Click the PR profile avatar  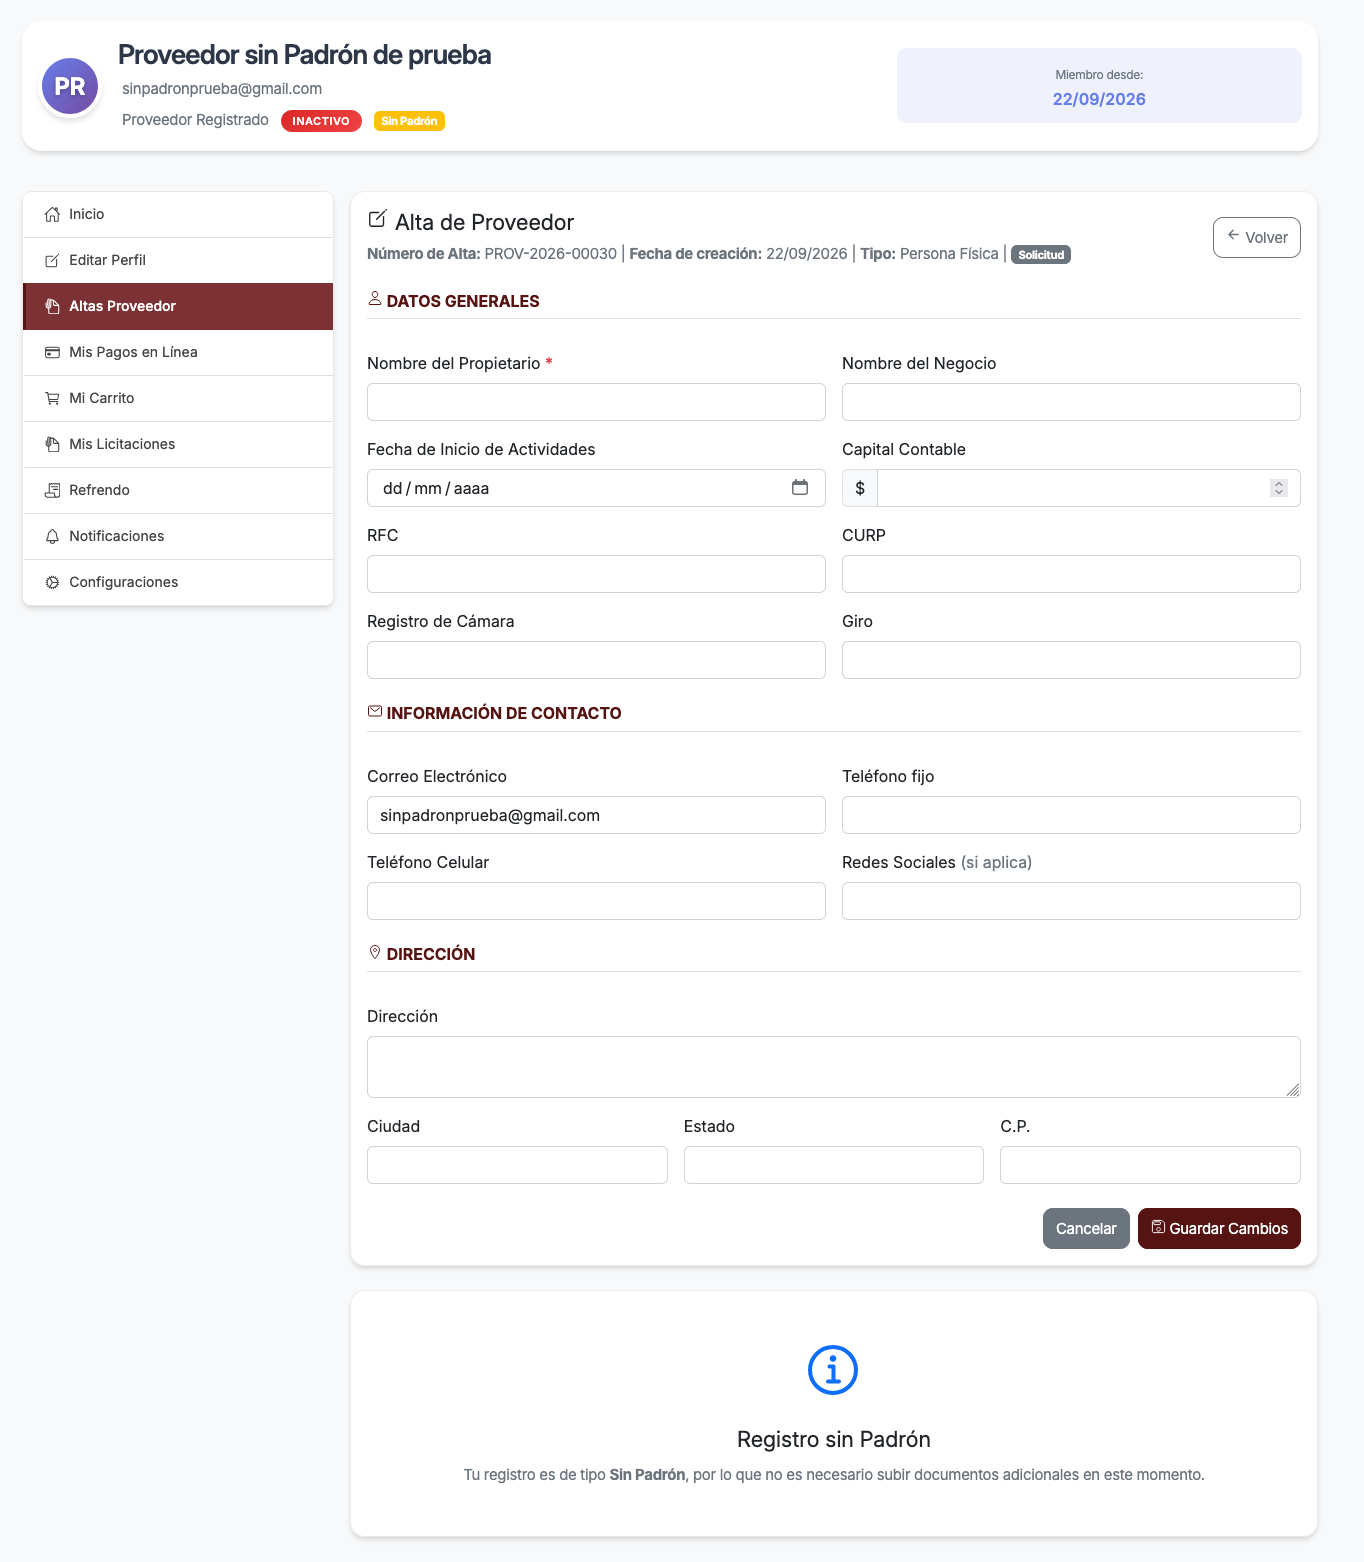point(70,86)
